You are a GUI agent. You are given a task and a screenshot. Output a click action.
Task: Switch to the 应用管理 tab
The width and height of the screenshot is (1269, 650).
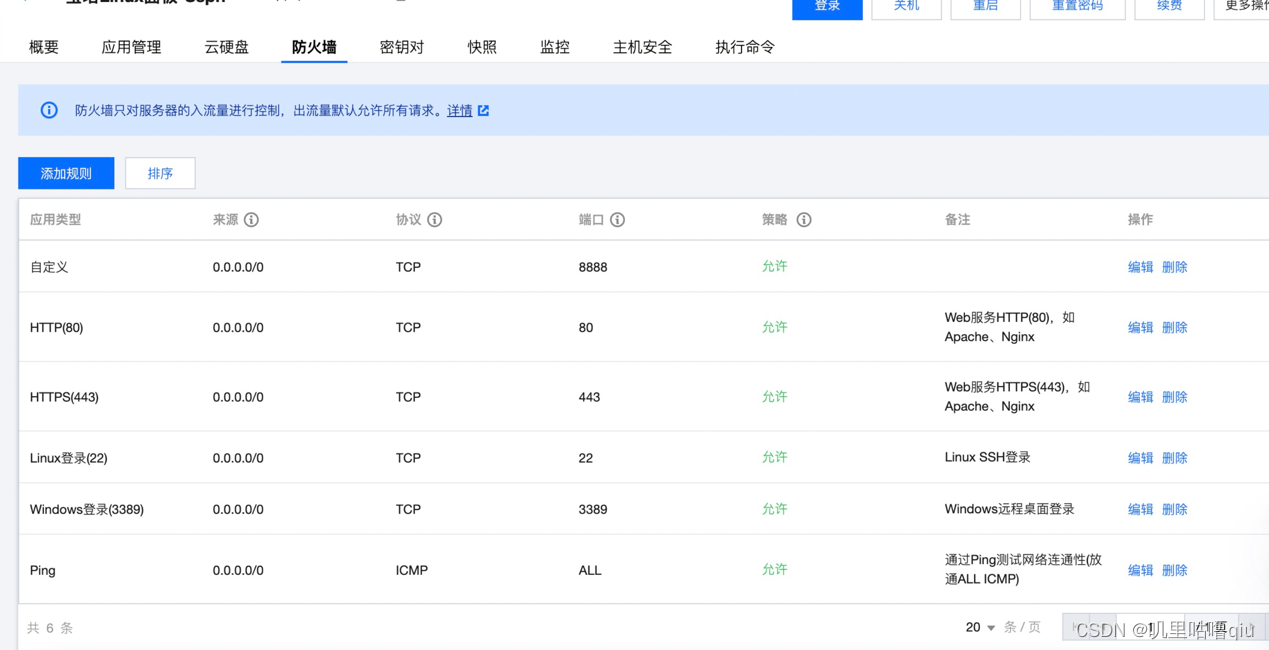[131, 47]
